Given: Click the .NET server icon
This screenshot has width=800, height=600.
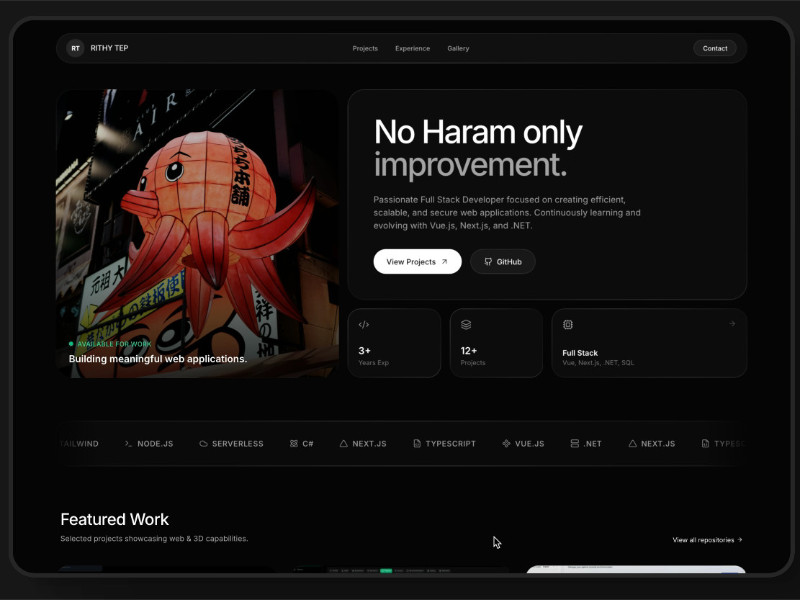Looking at the screenshot, I should pos(575,443).
